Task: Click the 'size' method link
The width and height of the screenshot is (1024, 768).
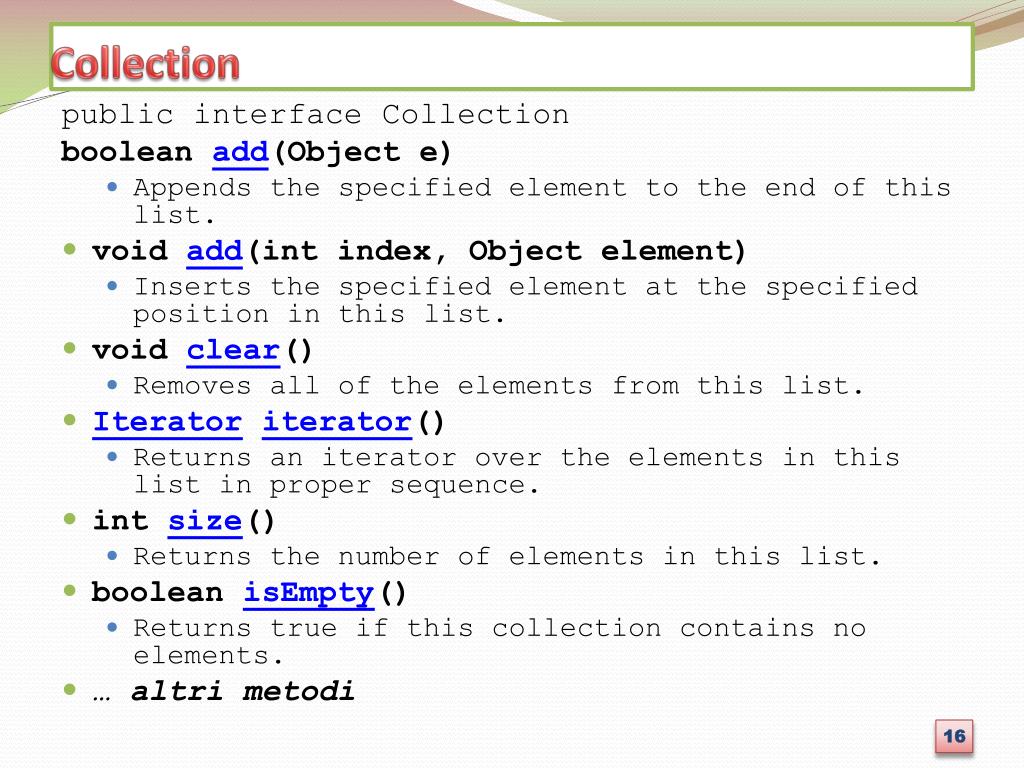Action: point(205,522)
